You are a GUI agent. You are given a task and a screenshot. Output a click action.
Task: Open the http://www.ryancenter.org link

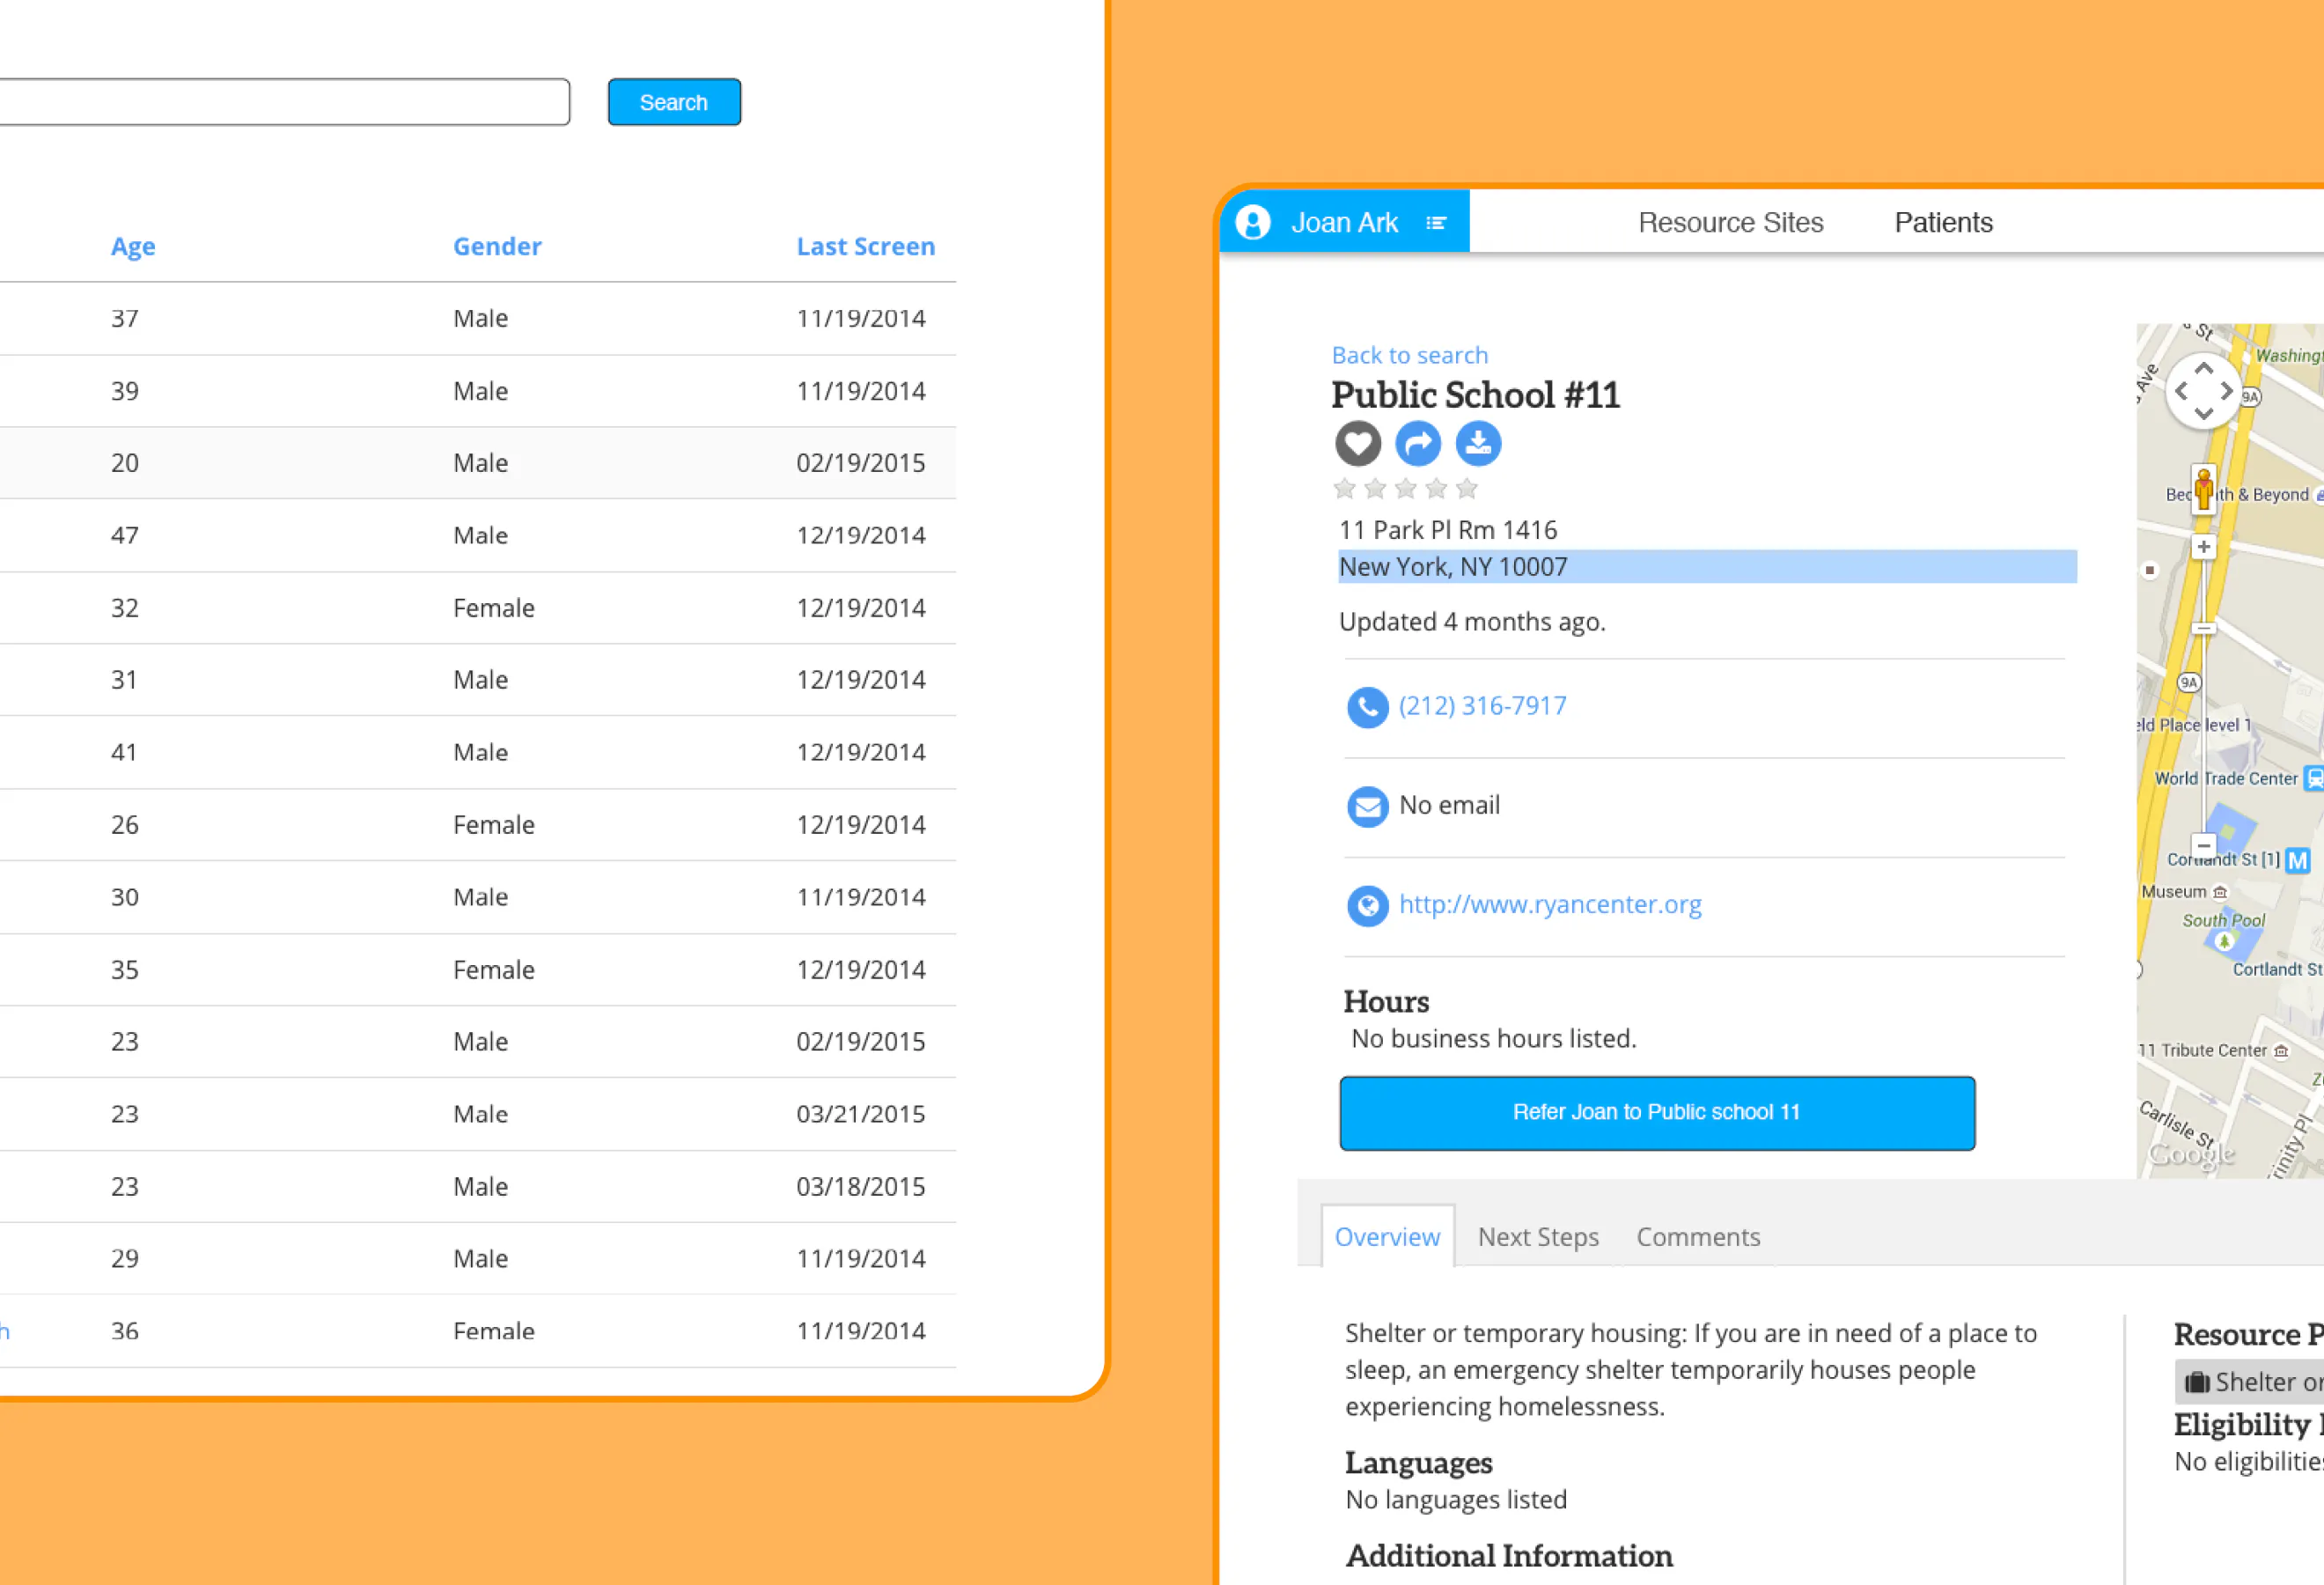click(1550, 905)
